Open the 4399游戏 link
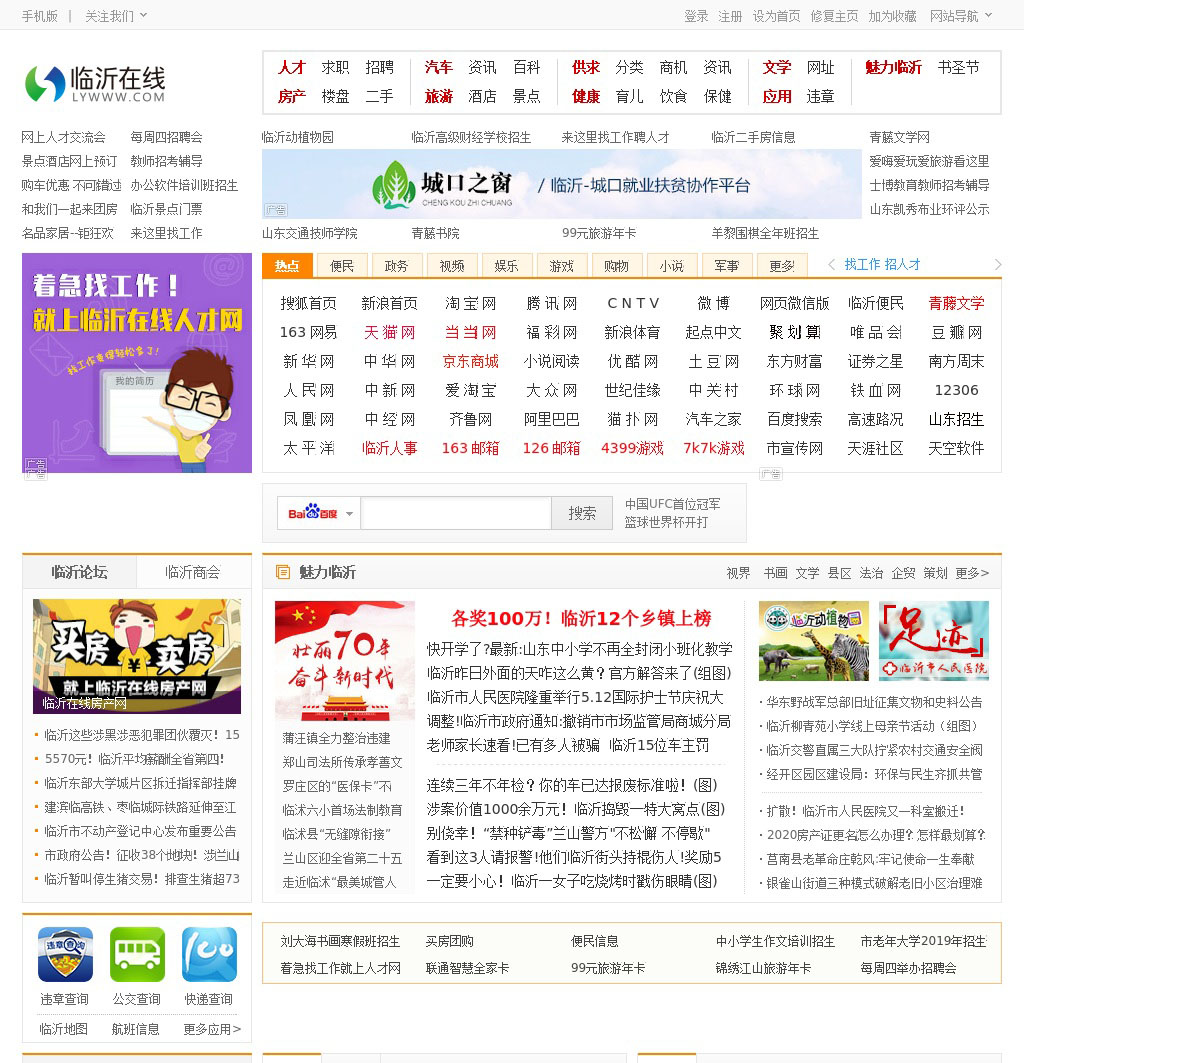The image size is (1200, 1063). [632, 448]
